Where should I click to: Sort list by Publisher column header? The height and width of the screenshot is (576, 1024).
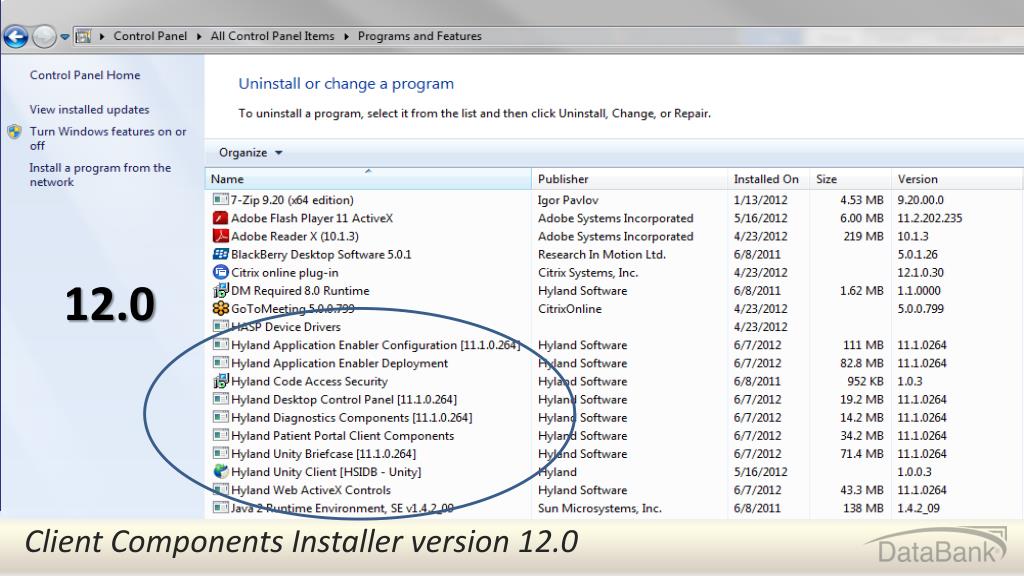pyautogui.click(x=630, y=179)
